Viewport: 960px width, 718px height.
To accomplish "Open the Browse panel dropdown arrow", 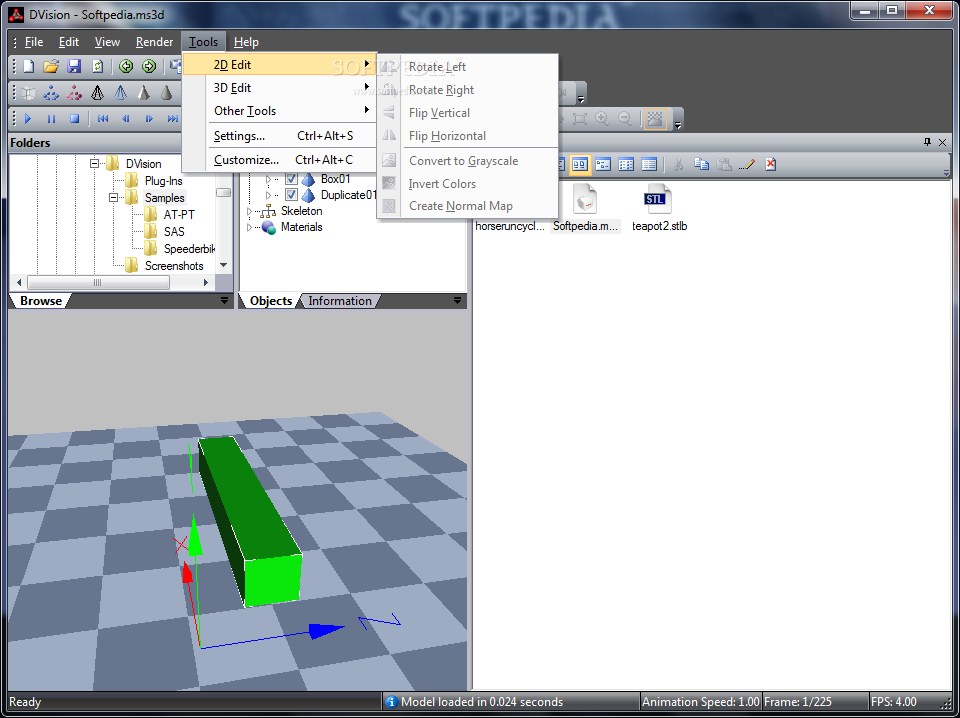I will tap(224, 301).
